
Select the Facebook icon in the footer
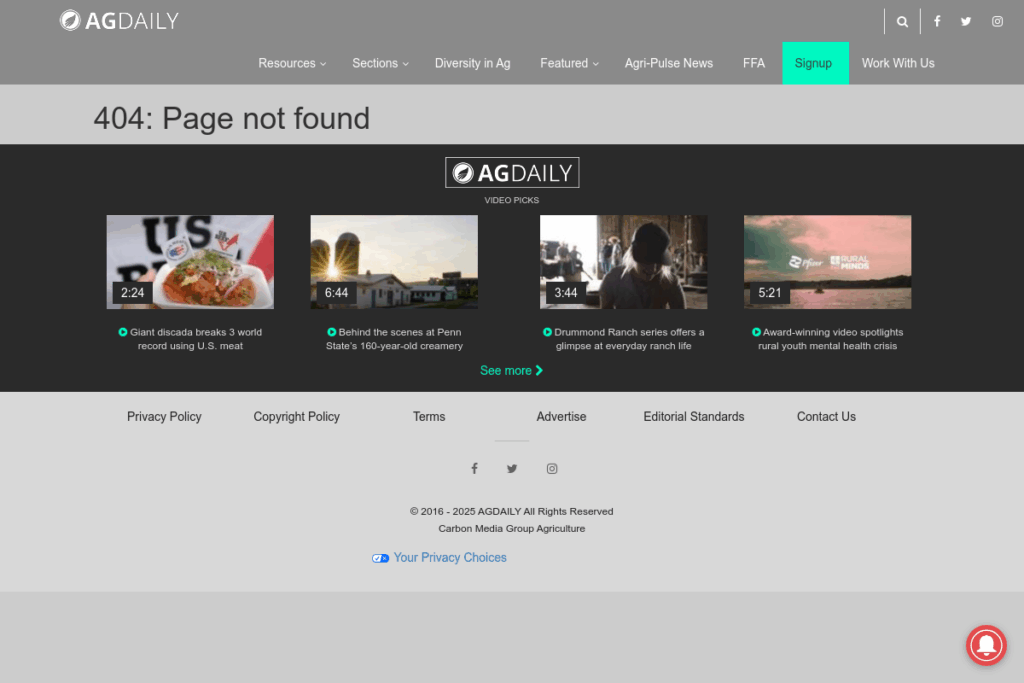click(x=474, y=468)
